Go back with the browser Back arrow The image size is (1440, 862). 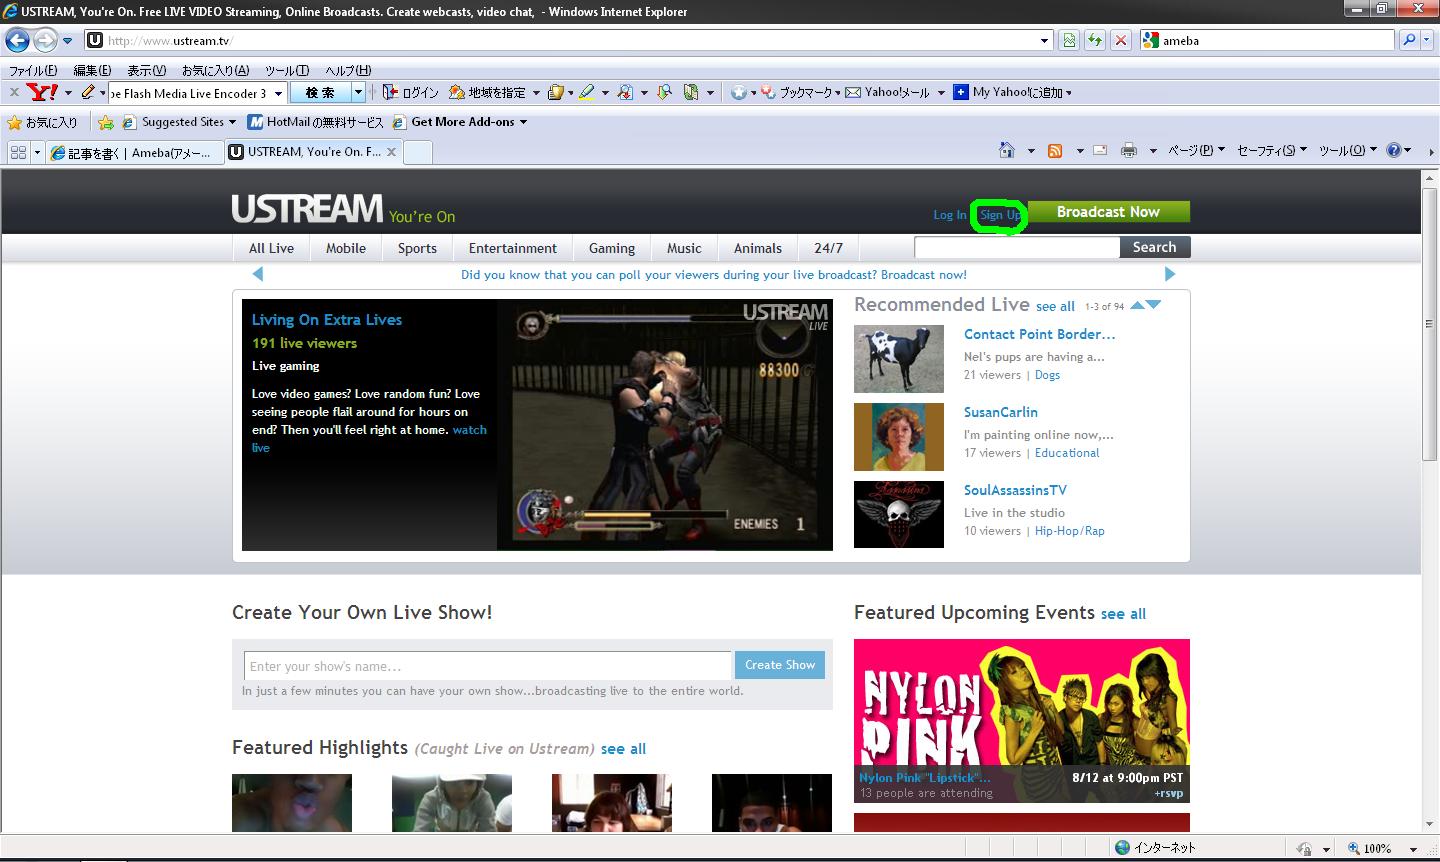(x=18, y=40)
